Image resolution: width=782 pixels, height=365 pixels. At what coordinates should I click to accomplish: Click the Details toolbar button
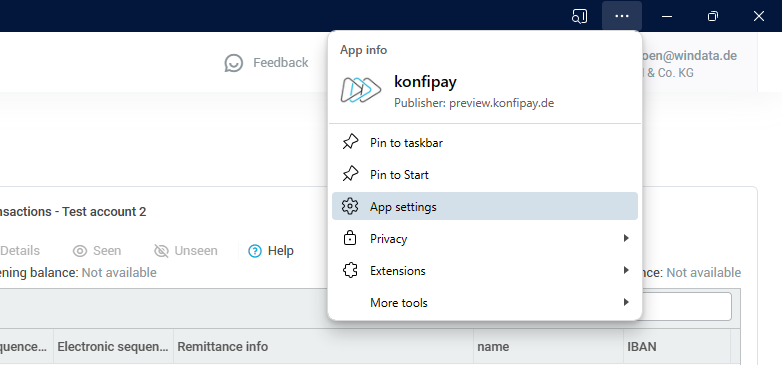(x=20, y=251)
